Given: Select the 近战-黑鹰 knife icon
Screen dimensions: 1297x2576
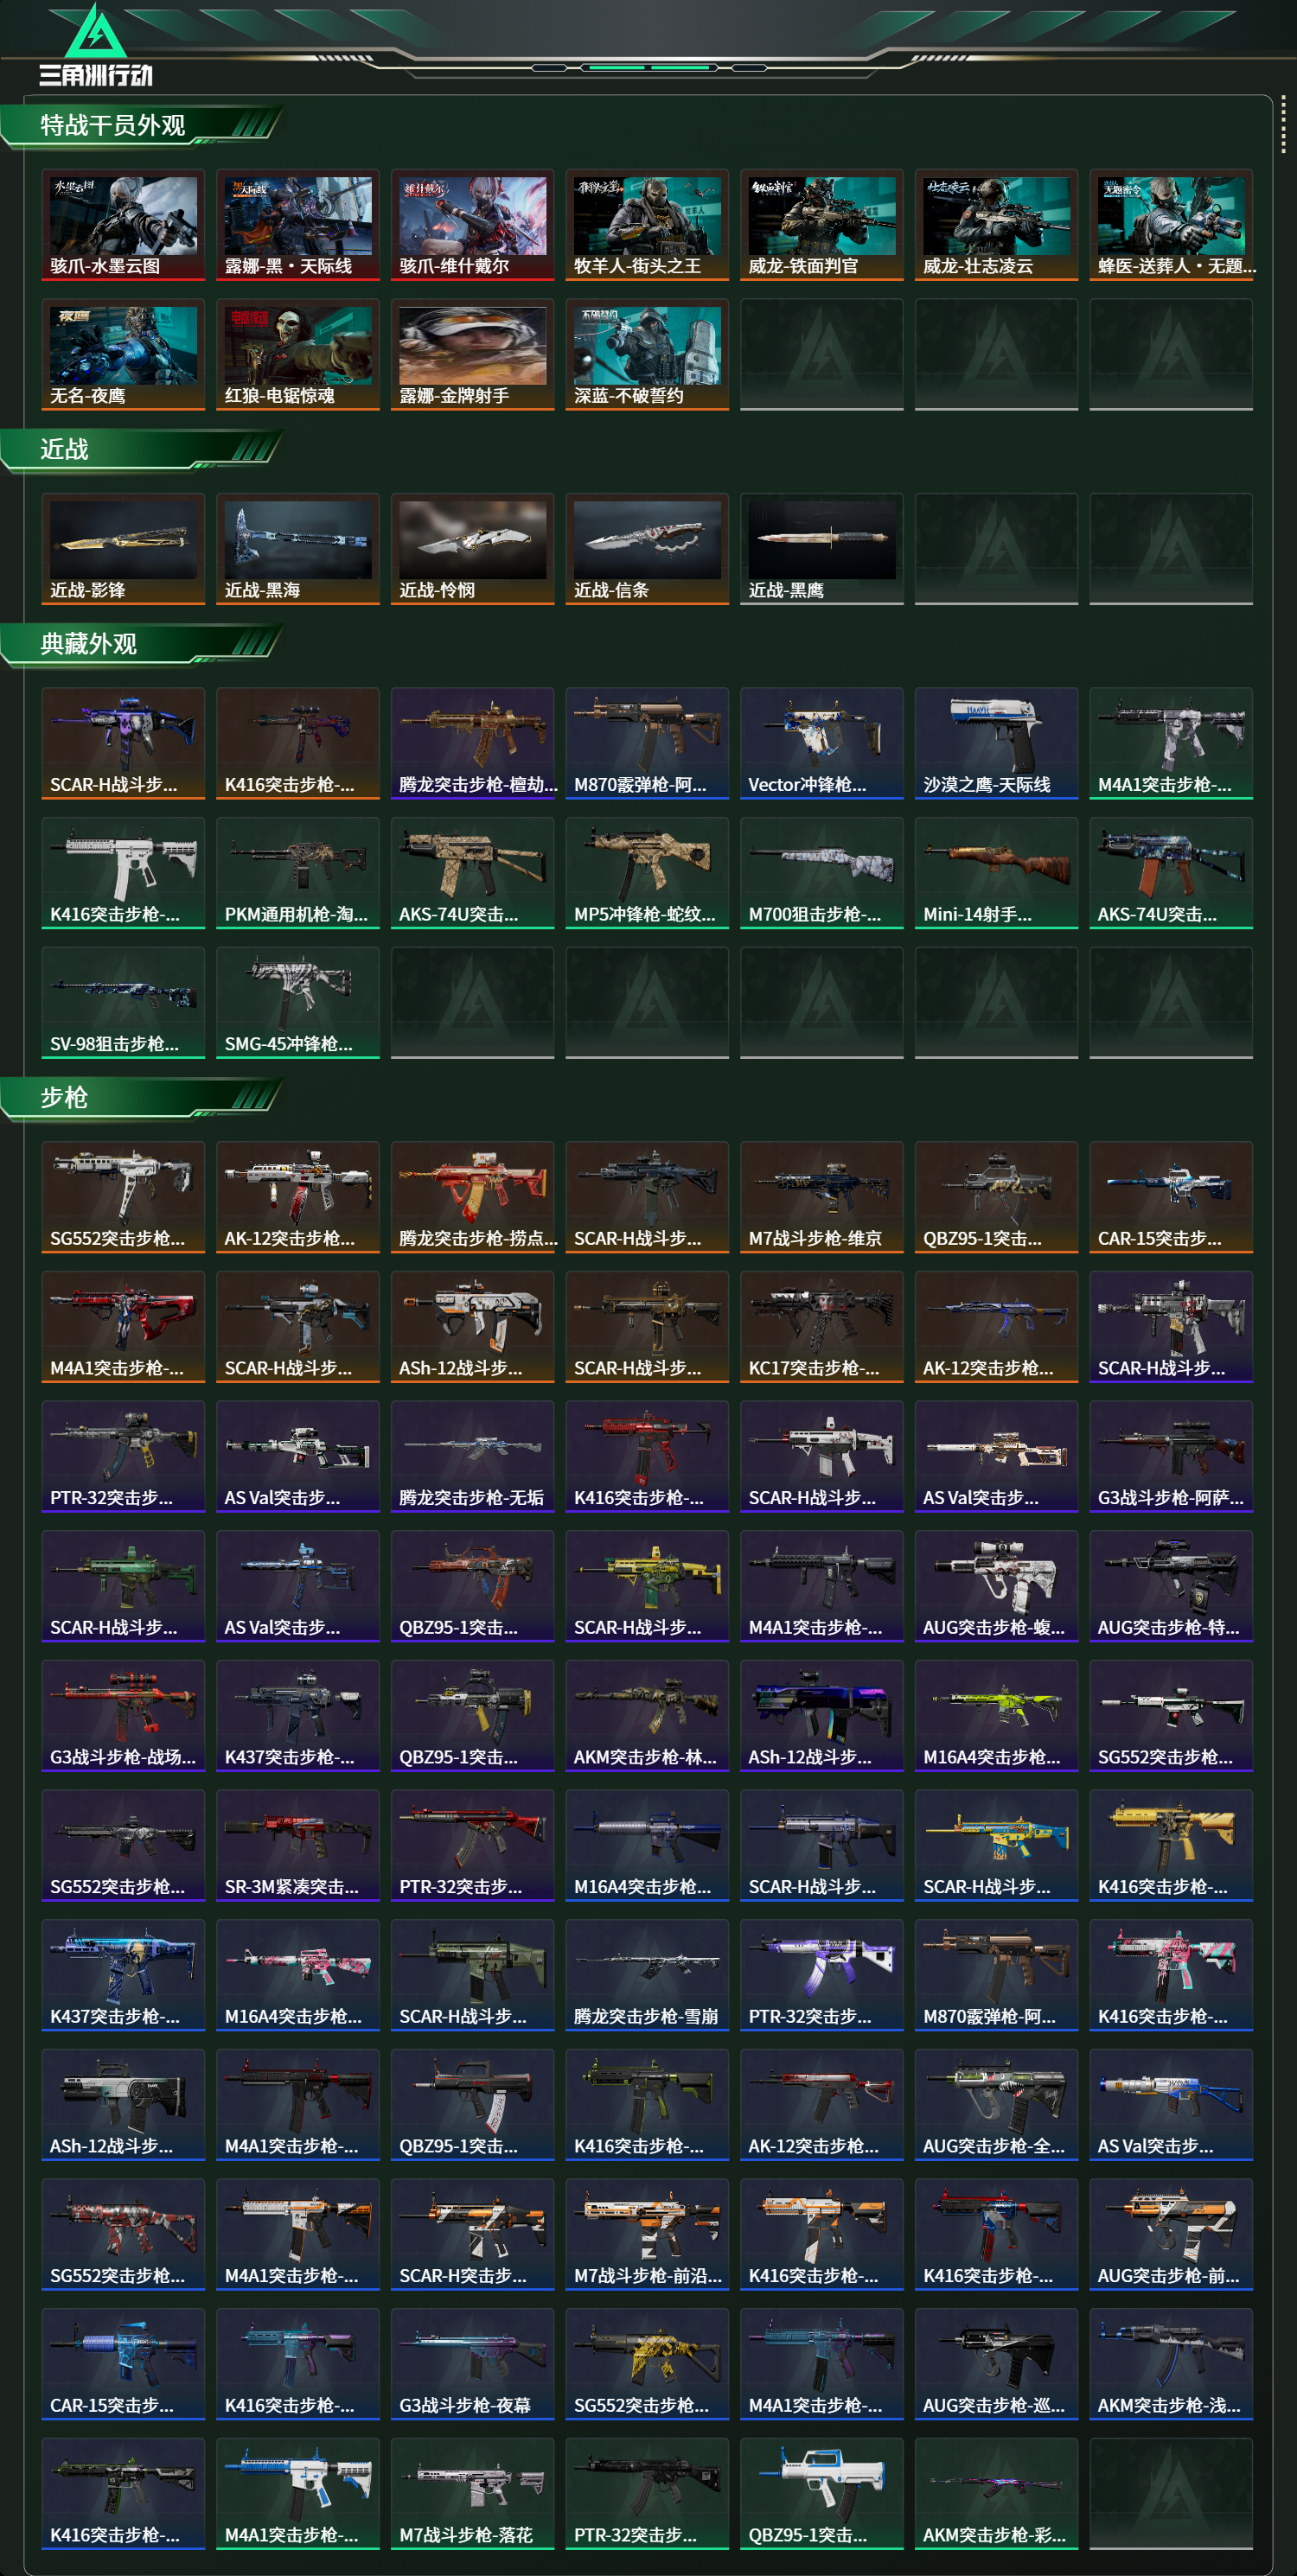Looking at the screenshot, I should click(822, 548).
